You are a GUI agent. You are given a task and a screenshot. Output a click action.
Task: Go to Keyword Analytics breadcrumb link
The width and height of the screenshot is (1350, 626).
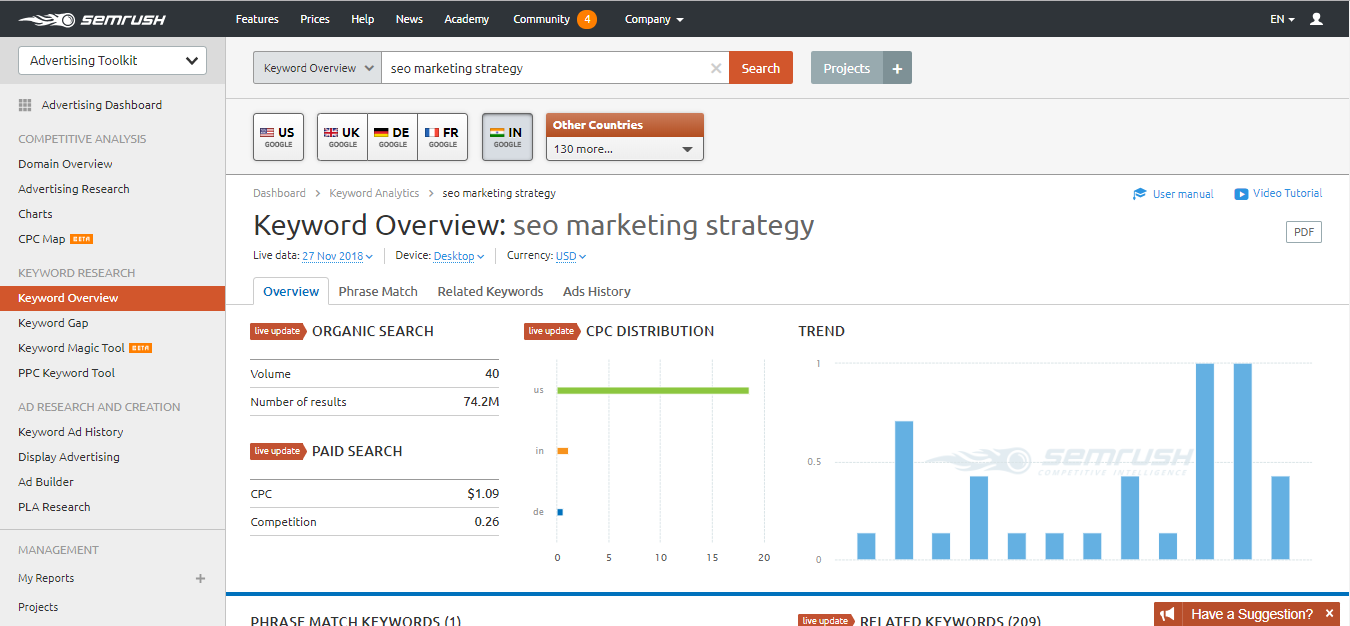click(374, 193)
